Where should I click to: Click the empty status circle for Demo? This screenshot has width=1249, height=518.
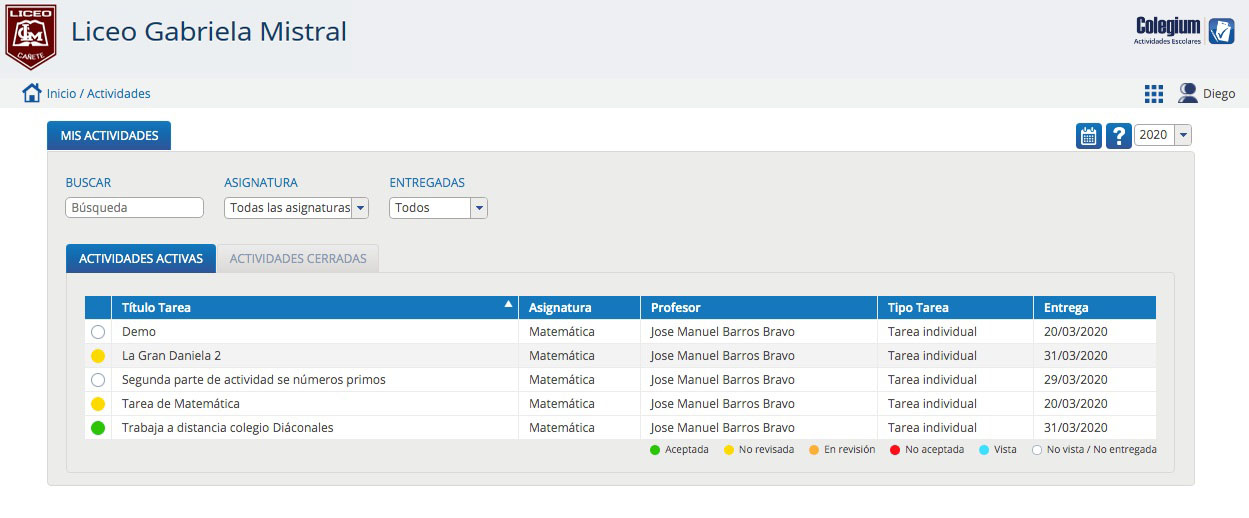98,332
